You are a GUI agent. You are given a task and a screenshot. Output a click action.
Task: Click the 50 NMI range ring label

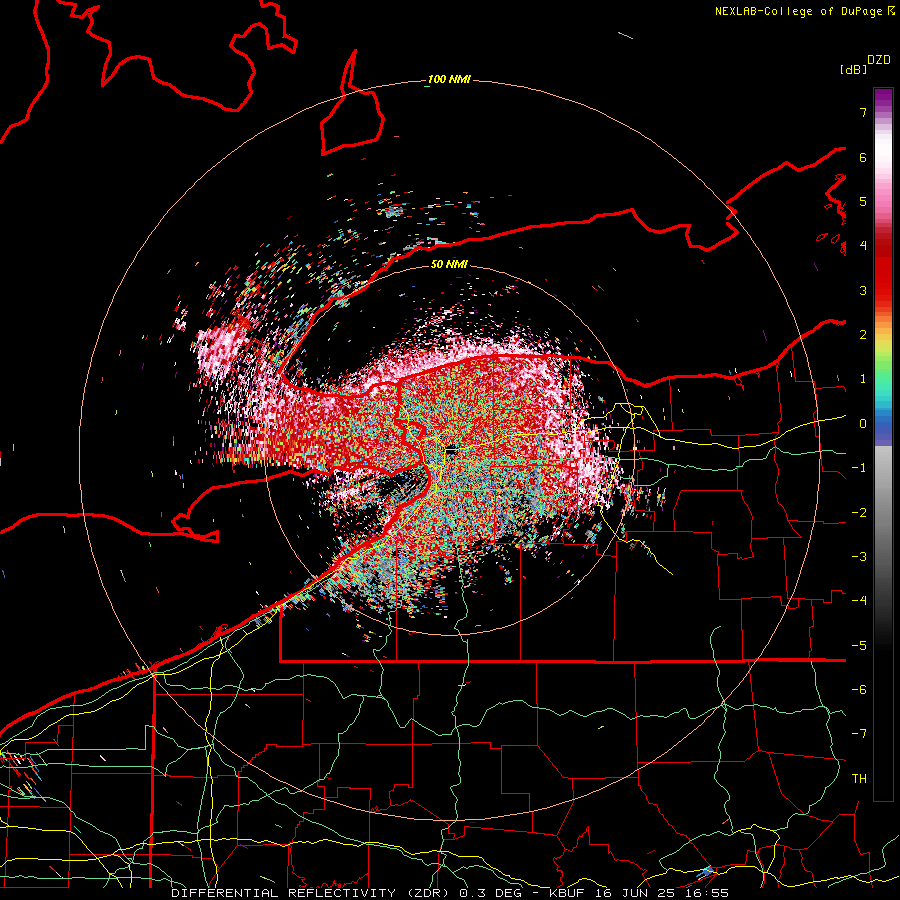coord(449,264)
